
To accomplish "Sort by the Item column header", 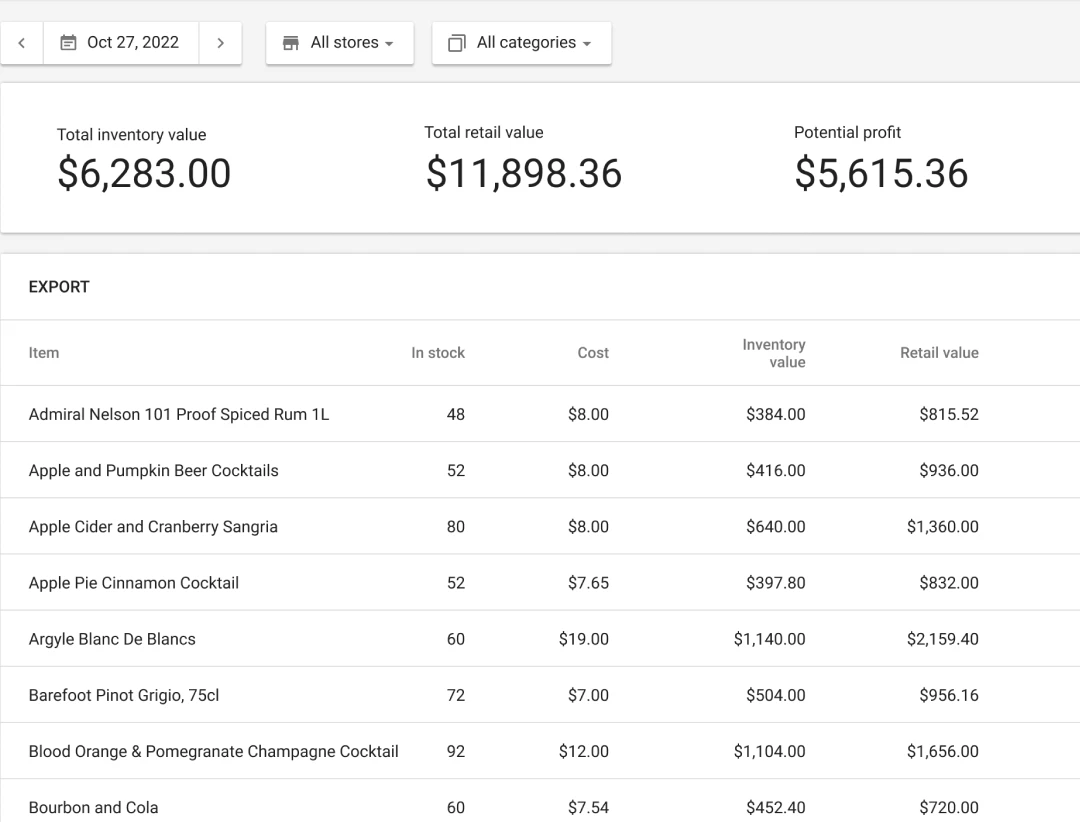I will tap(44, 353).
